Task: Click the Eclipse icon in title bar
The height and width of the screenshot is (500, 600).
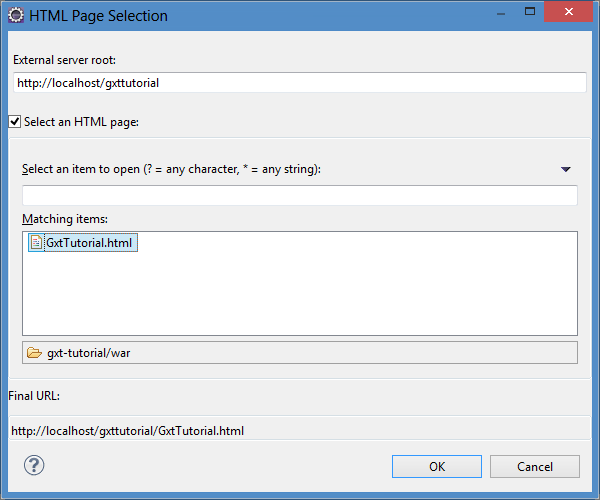Action: coord(16,15)
